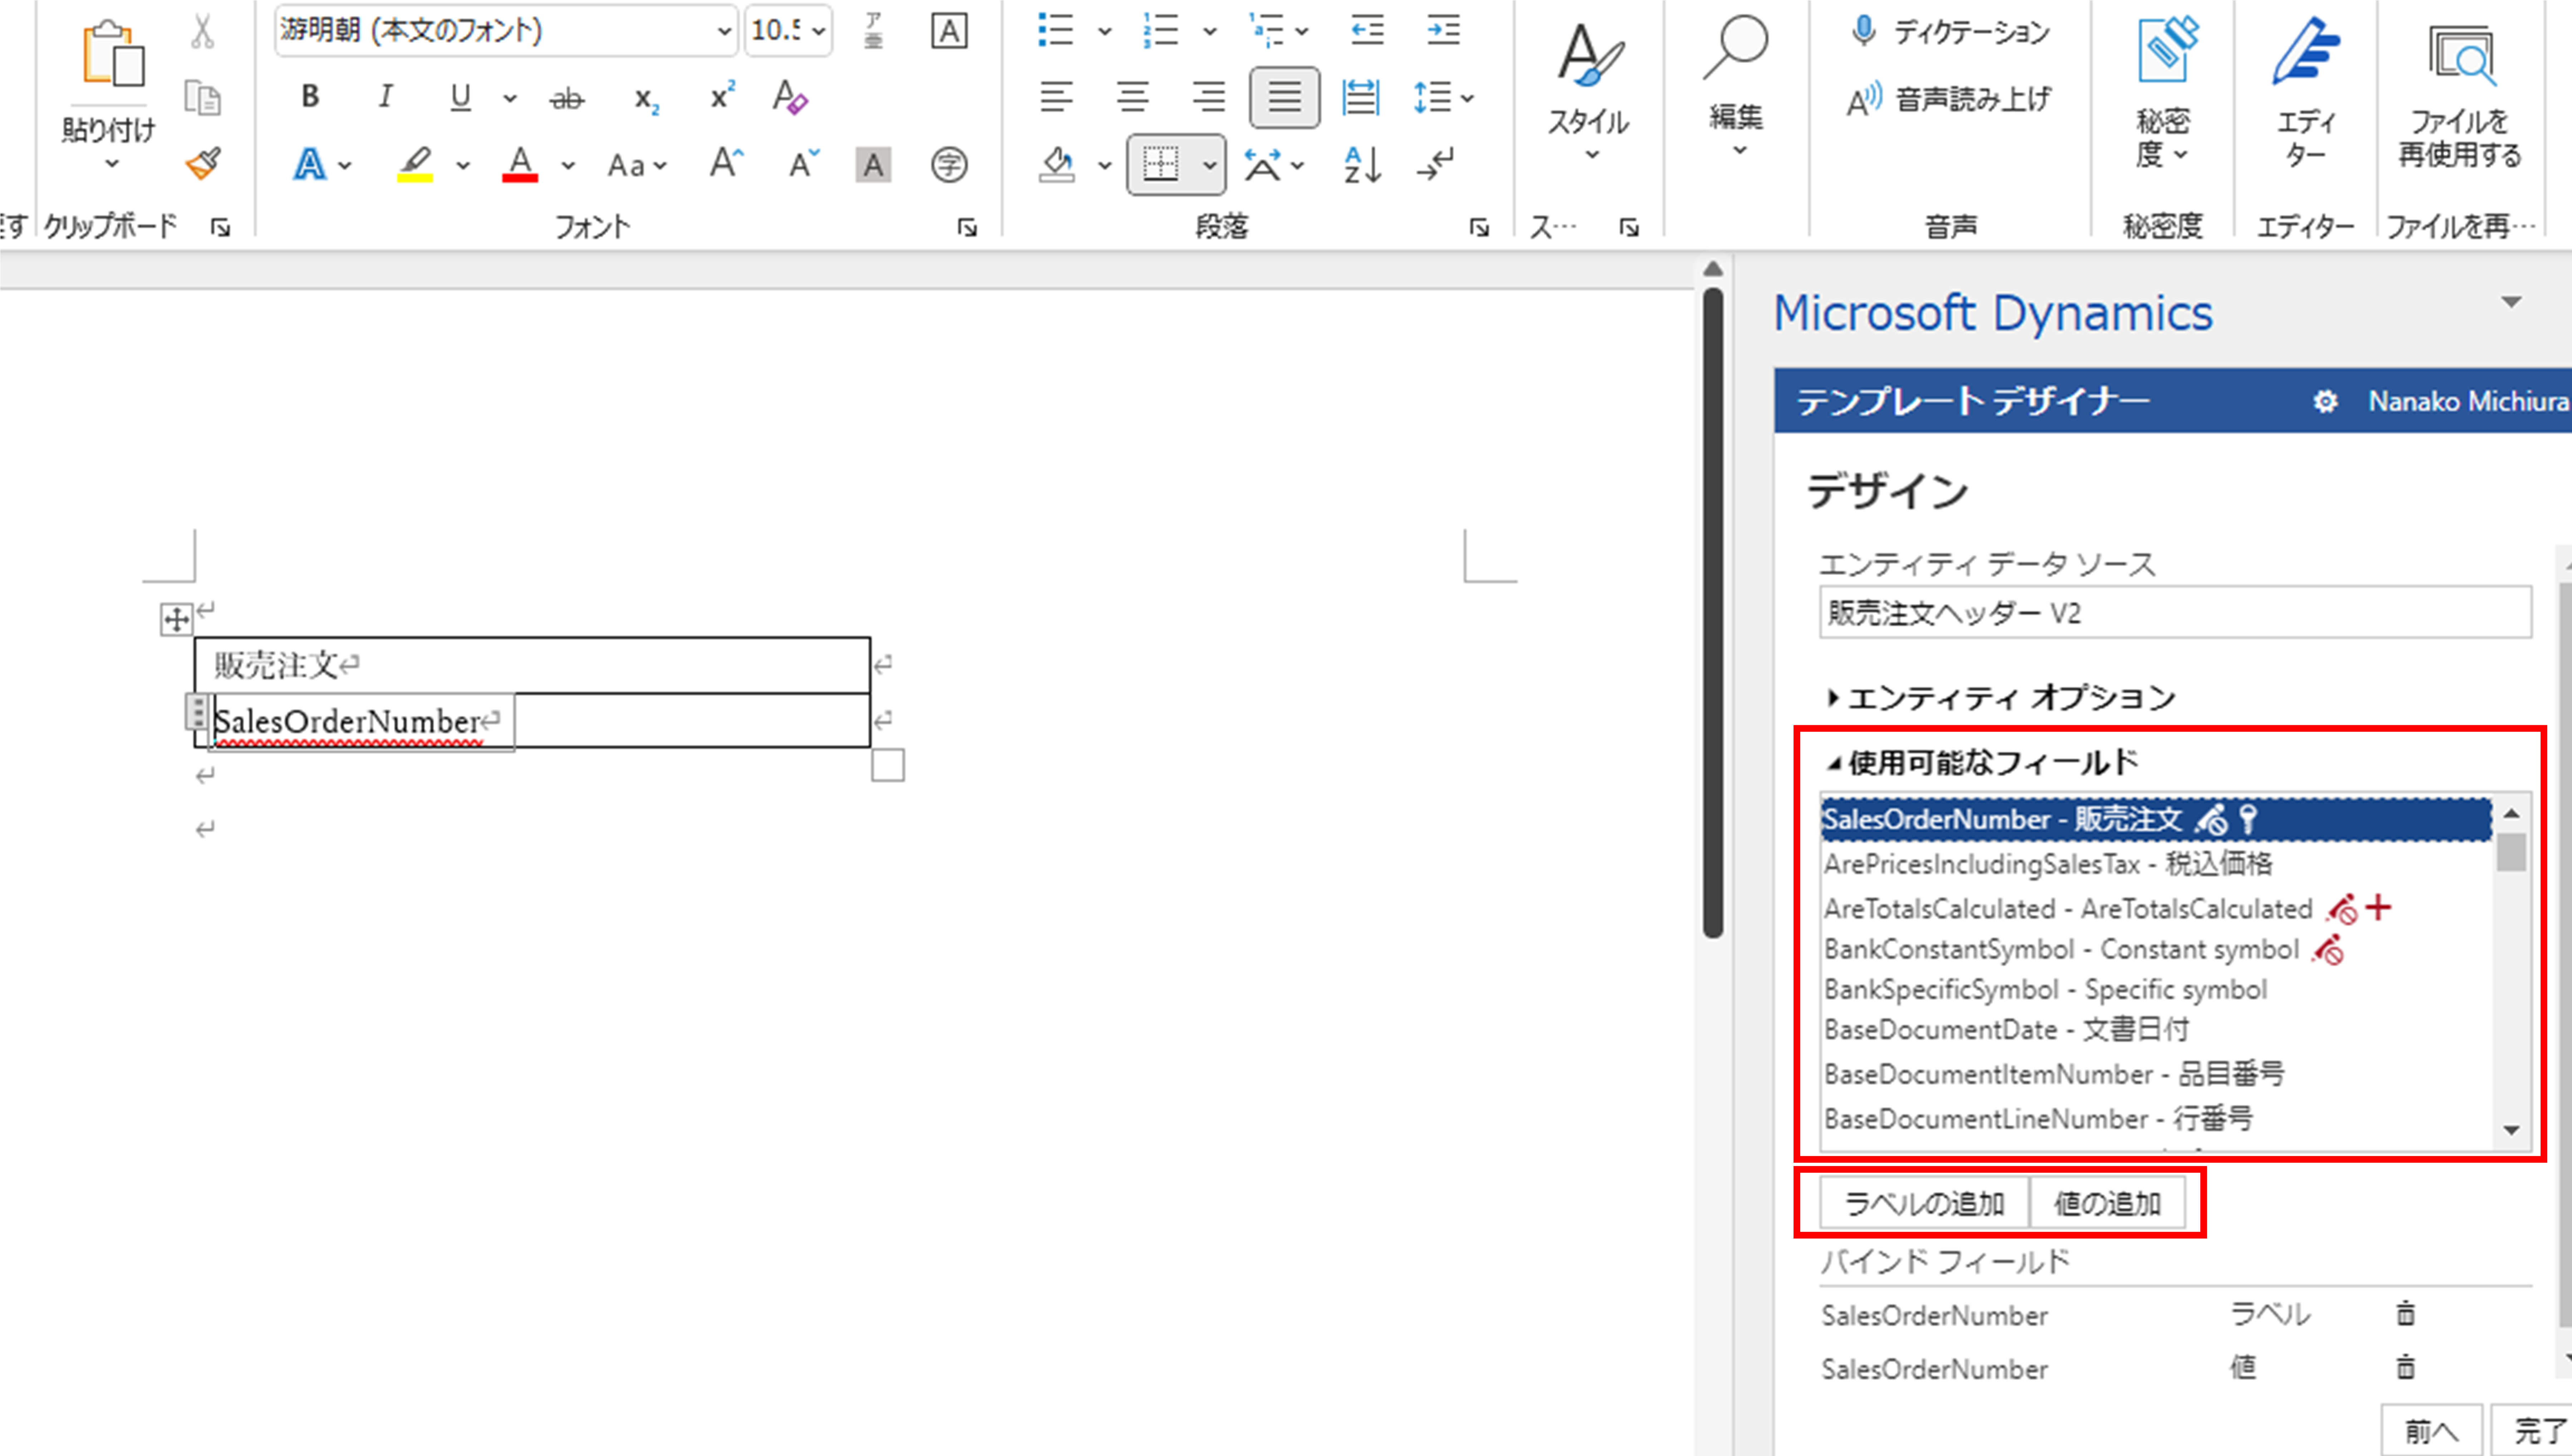
Task: Click the Phonetic Guide ruby icon
Action: coord(873,31)
